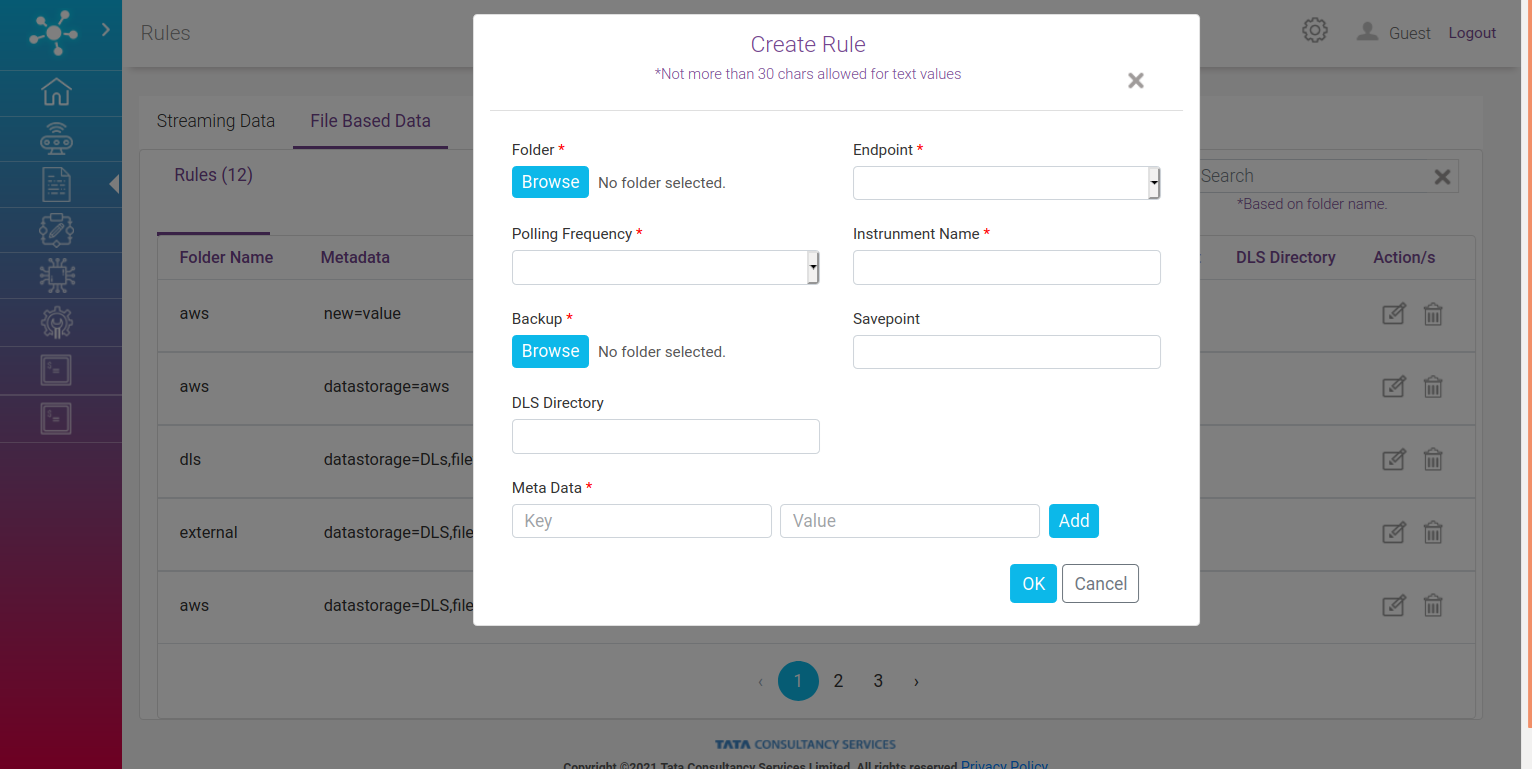Click the Logout link

coord(1472,33)
